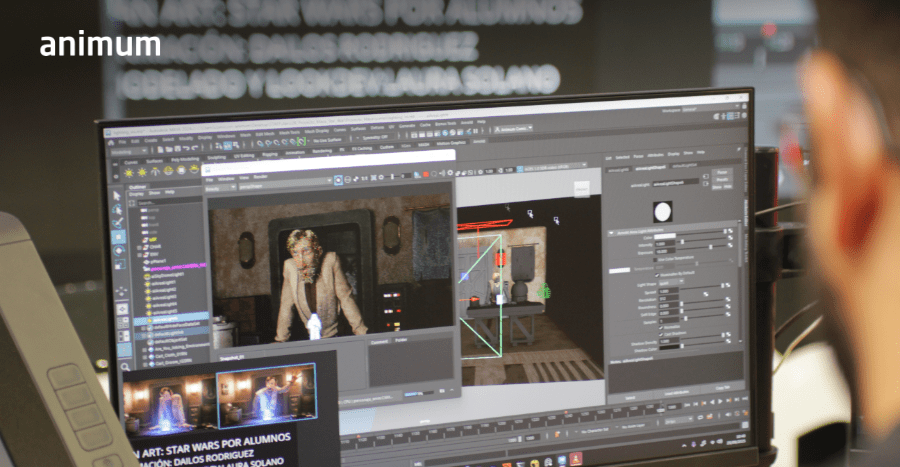Toggle the Cast Shadows checkbox
This screenshot has width=900, height=467.
(661, 333)
